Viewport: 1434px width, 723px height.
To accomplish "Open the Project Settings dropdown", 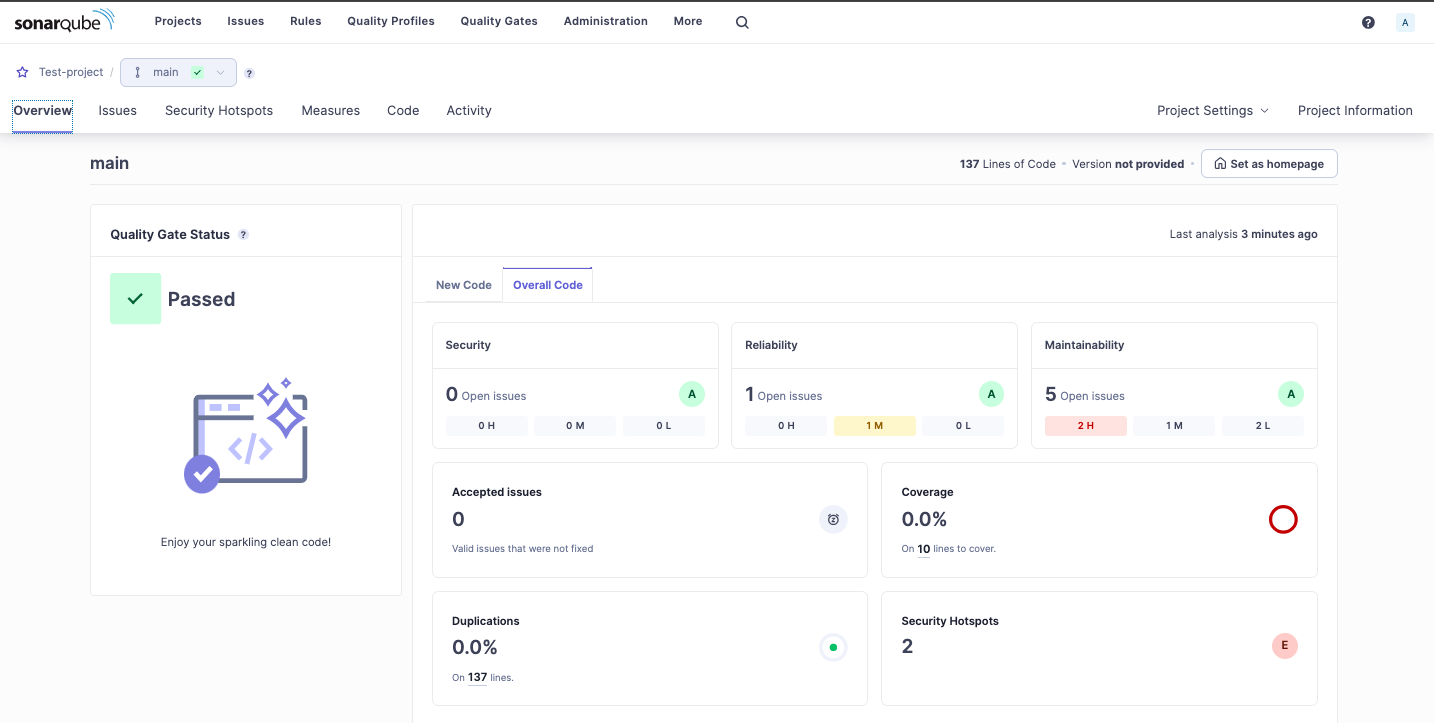I will click(1213, 110).
